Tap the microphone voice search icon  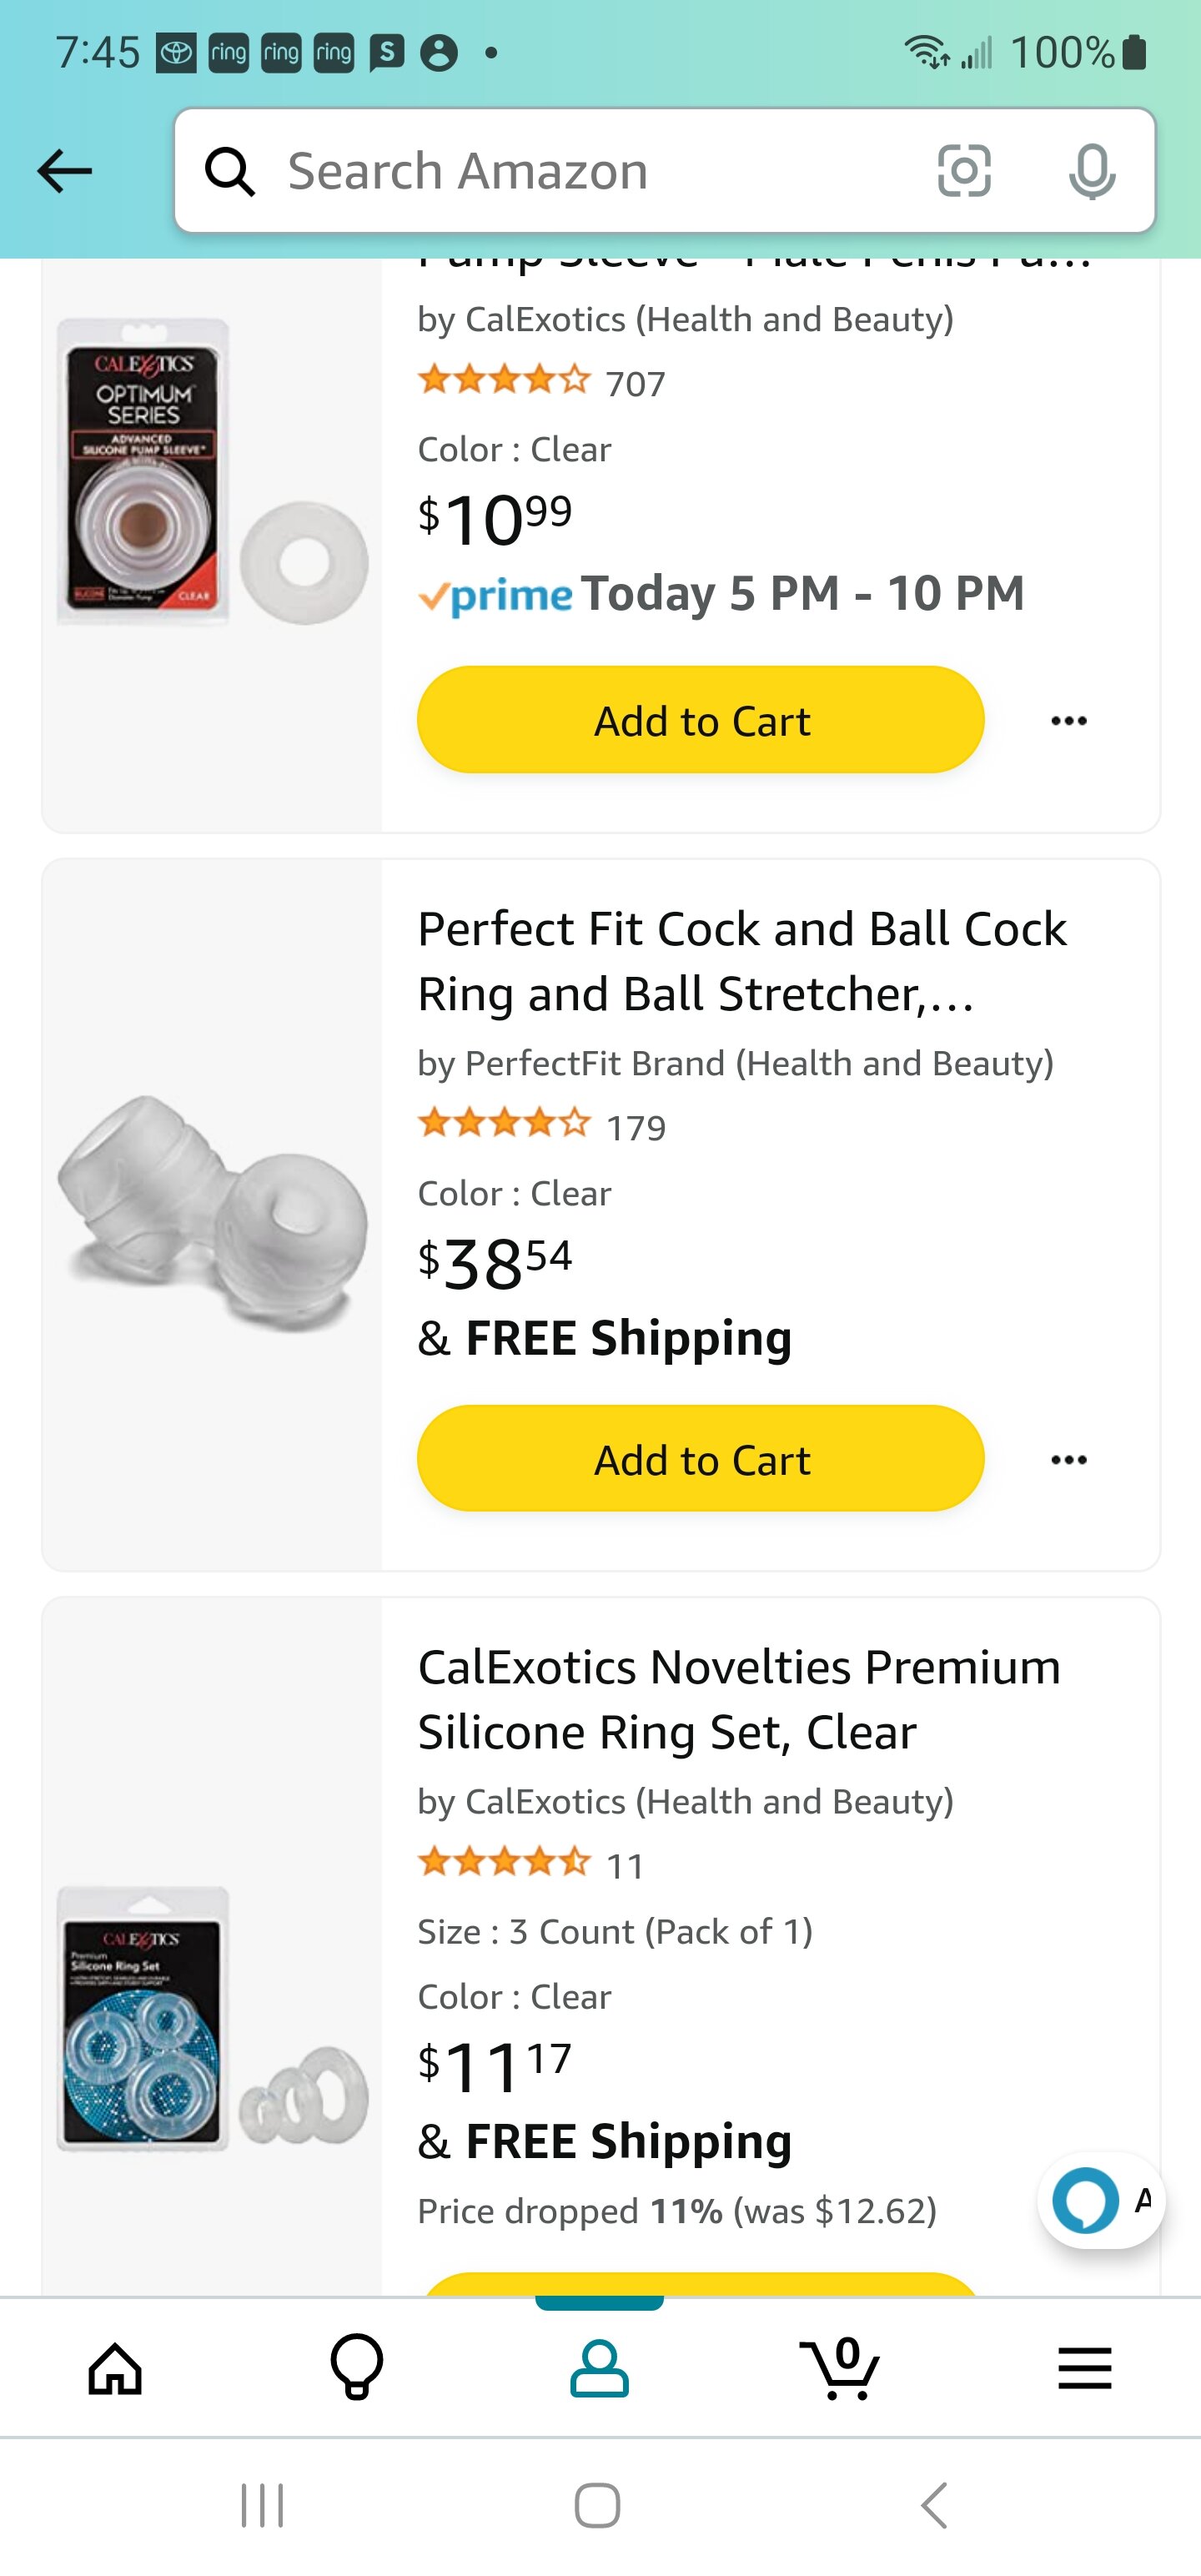point(1091,171)
